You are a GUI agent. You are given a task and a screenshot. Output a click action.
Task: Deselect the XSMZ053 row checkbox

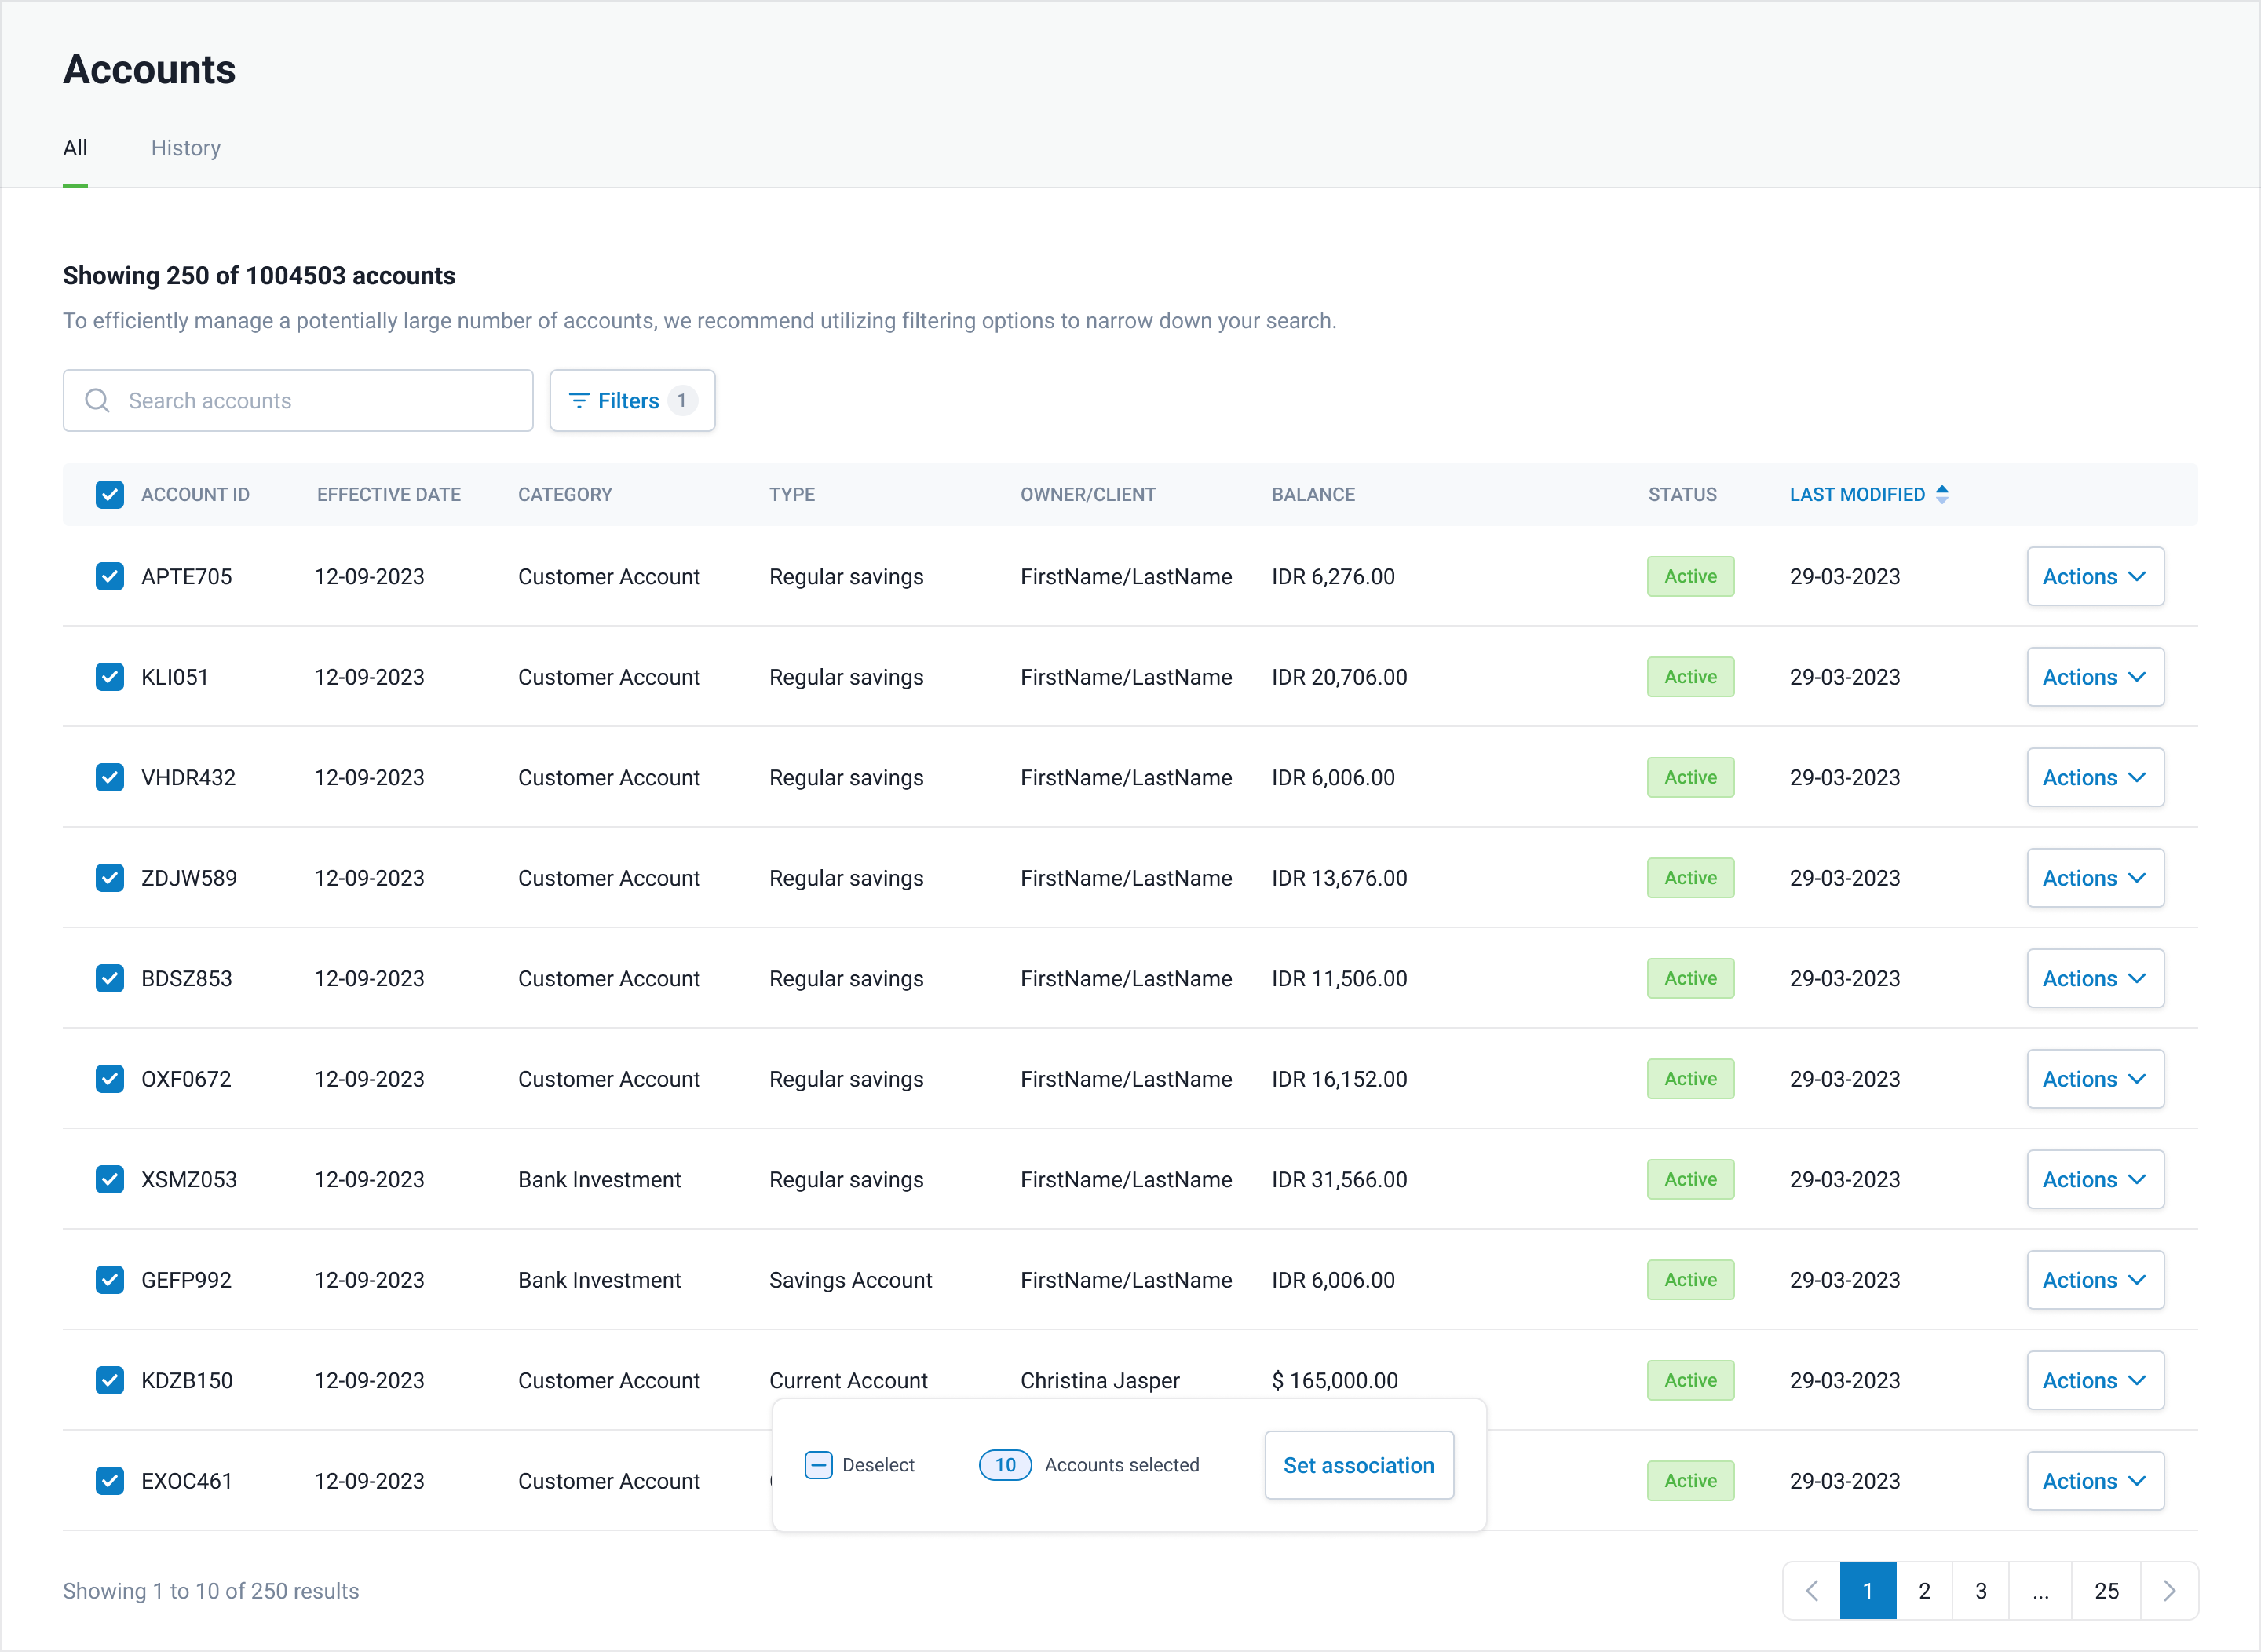coord(110,1180)
